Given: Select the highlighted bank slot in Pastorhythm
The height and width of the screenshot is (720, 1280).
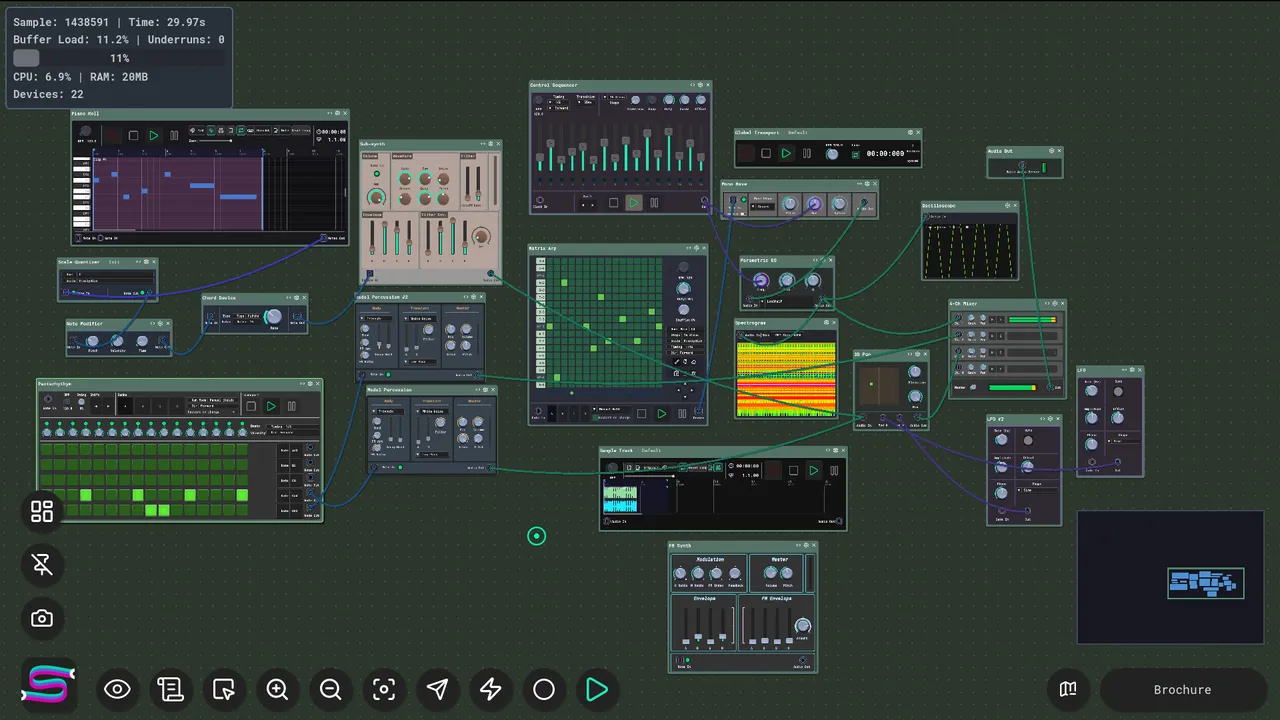Looking at the screenshot, I should pos(125,406).
